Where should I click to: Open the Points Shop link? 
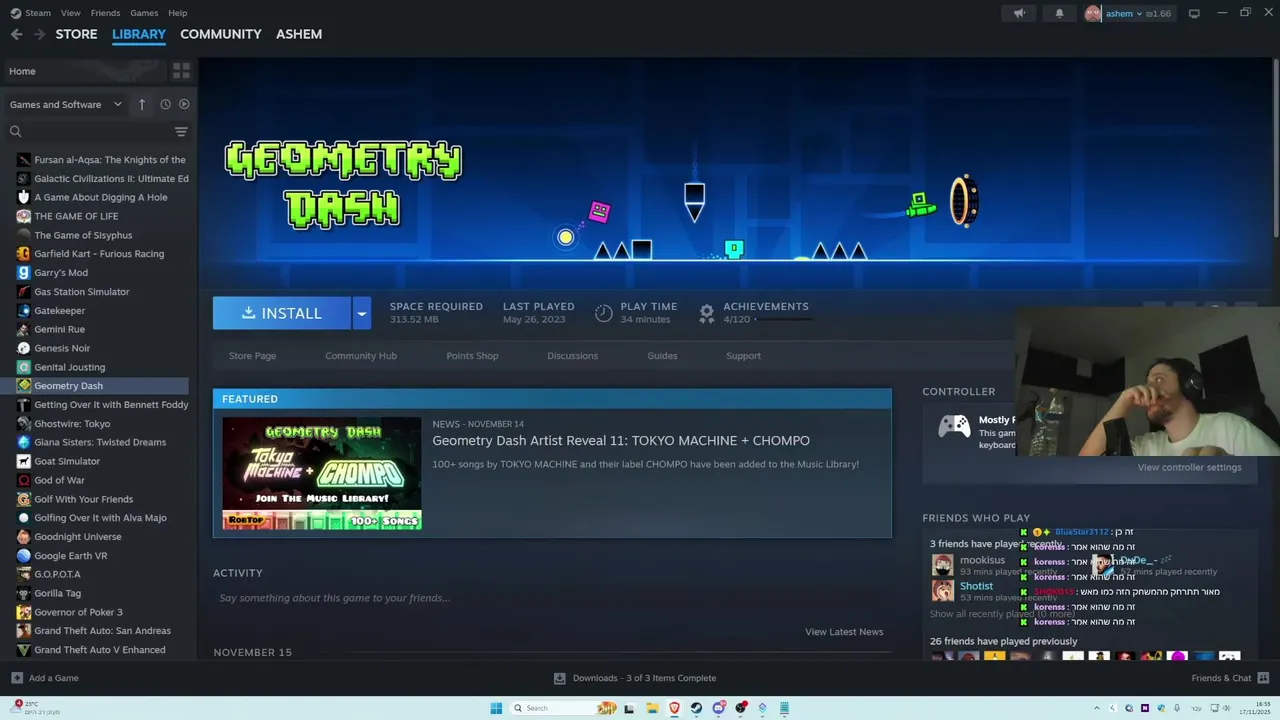(472, 356)
